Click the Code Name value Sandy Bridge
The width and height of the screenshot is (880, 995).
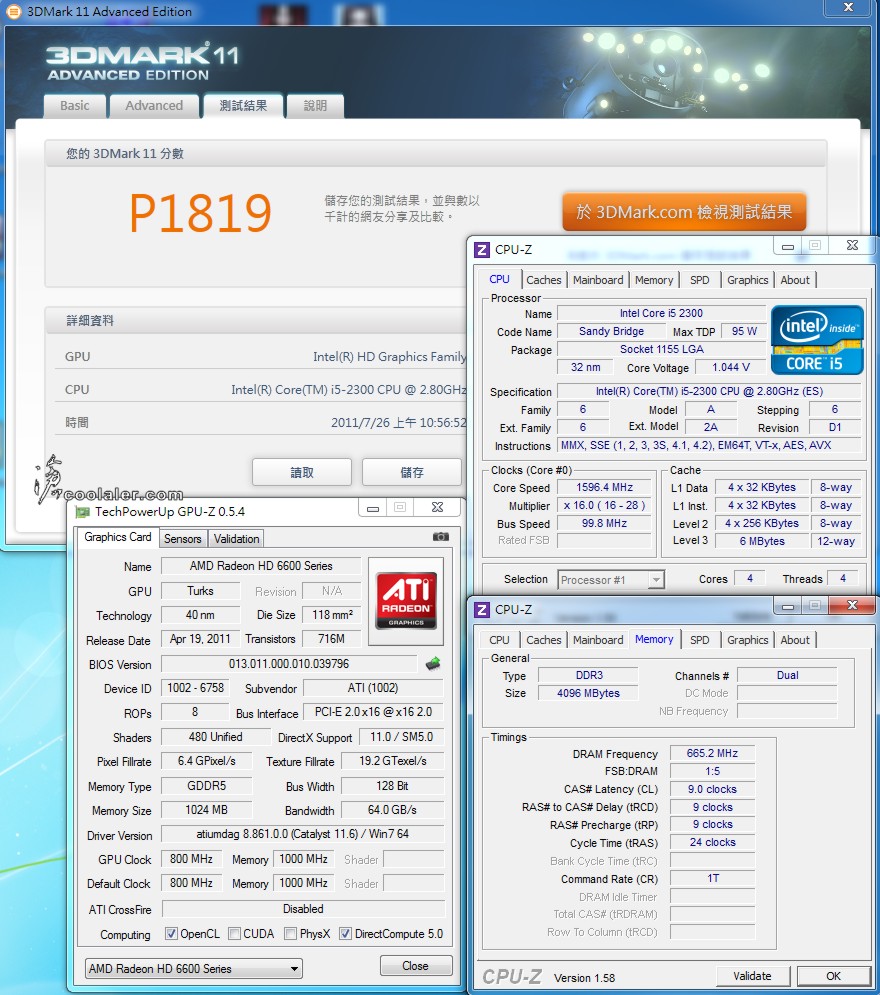(611, 331)
